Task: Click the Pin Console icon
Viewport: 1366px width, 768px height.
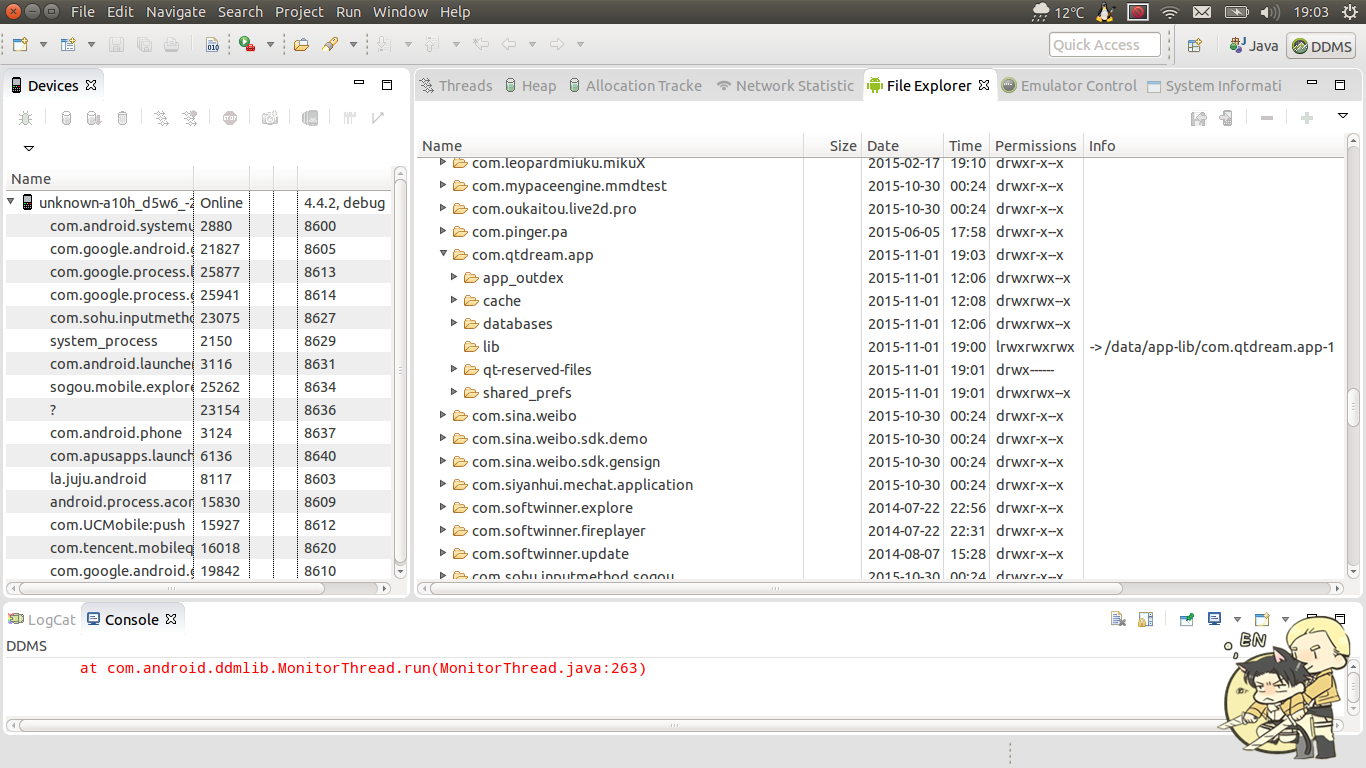Action: coord(1186,619)
